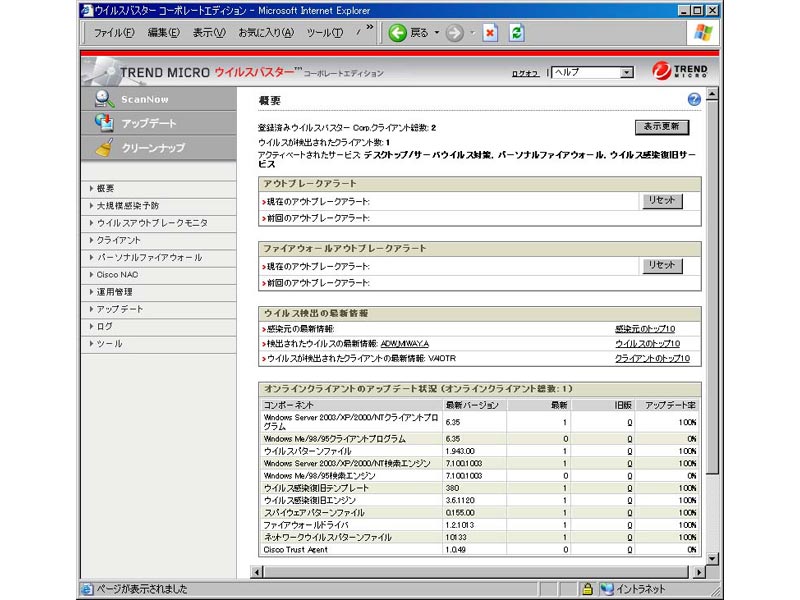Open the ウイルスのトップ10 link

tap(647, 344)
